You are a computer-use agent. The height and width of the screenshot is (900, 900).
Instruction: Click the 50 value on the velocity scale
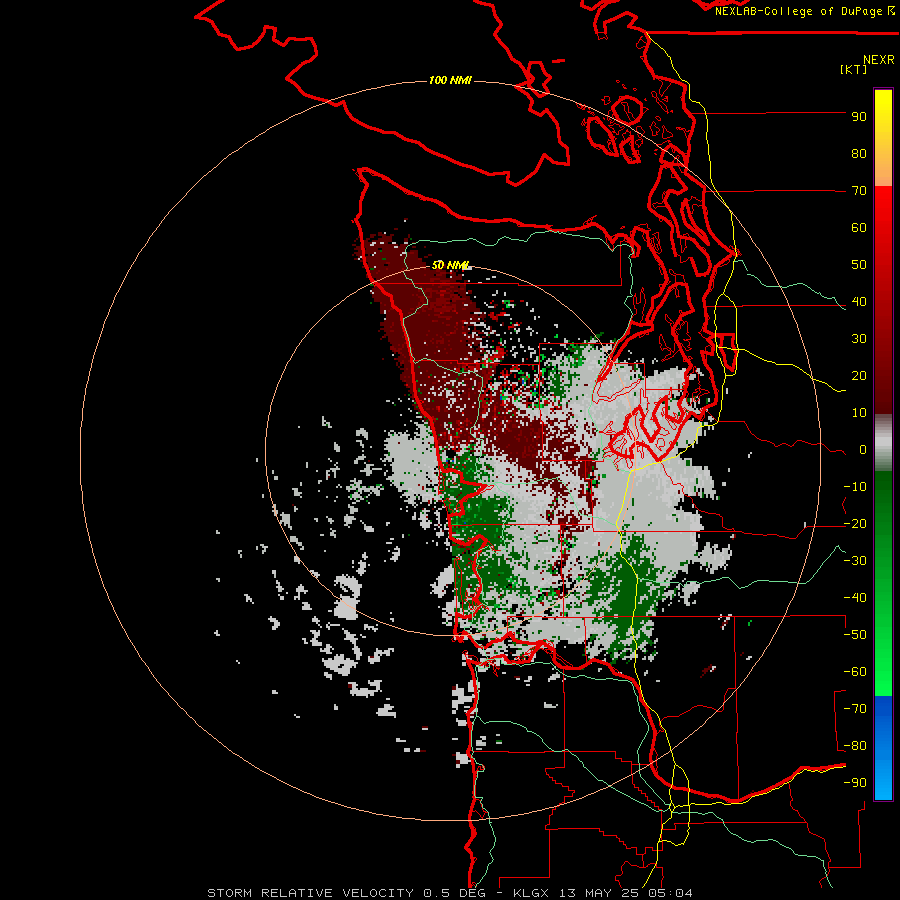859,265
